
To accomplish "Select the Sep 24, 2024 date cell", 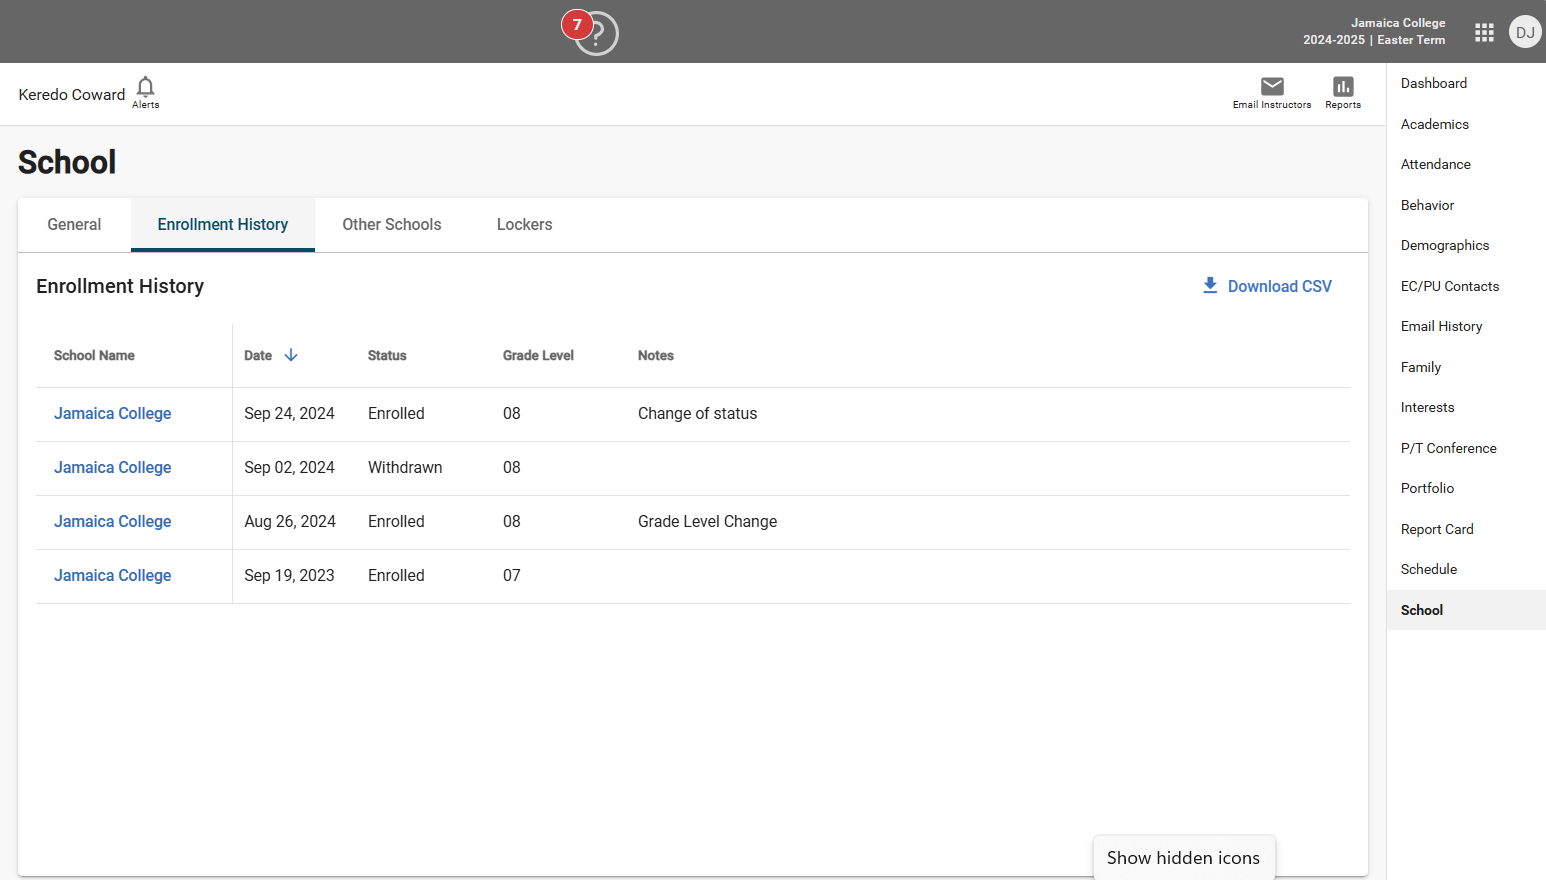I will (x=290, y=414).
